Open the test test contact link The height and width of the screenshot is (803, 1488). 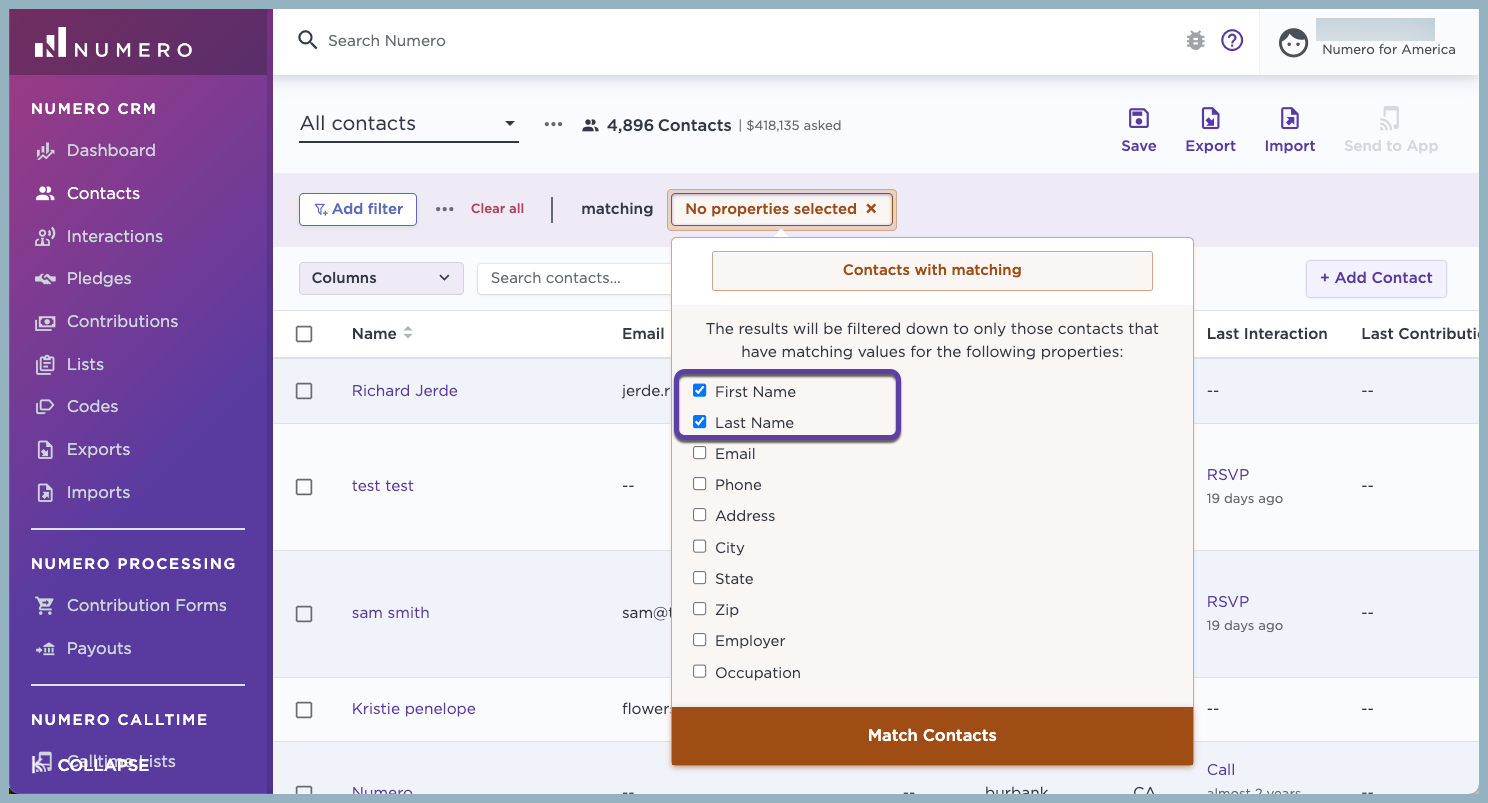pos(383,486)
